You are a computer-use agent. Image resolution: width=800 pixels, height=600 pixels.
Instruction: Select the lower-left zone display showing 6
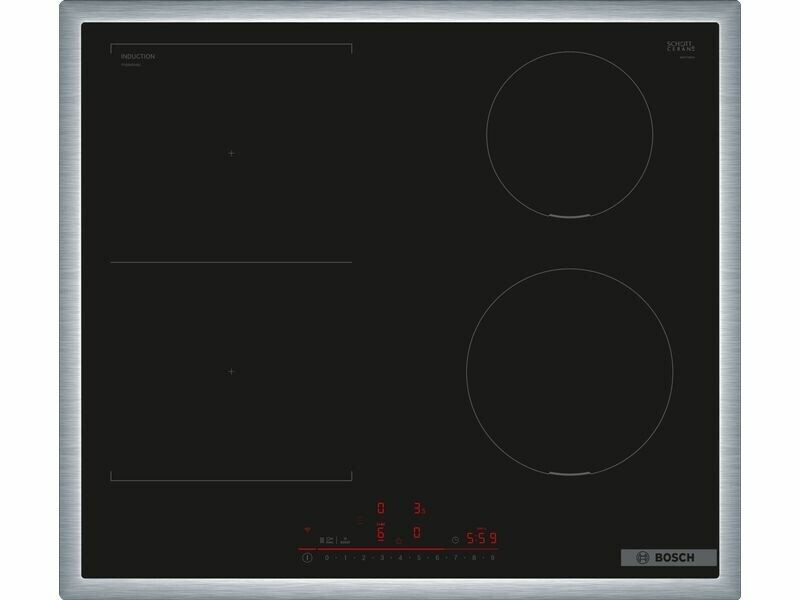click(380, 534)
